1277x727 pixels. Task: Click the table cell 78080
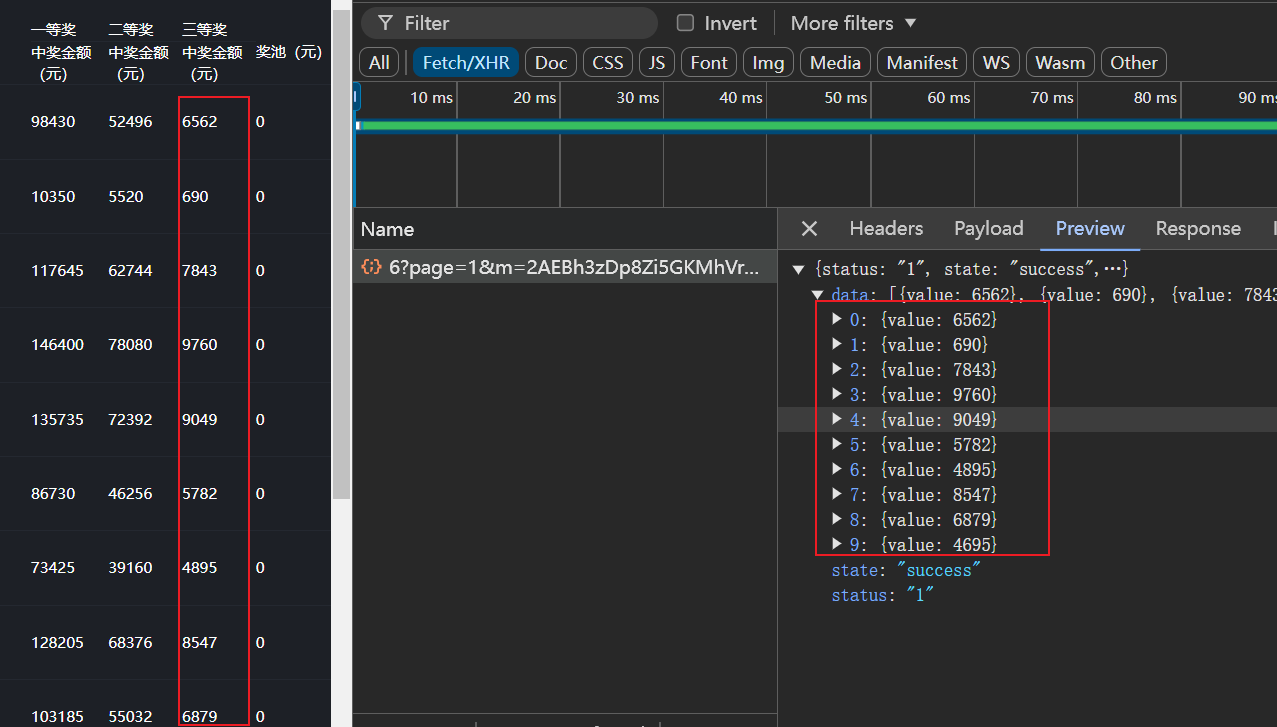(131, 345)
